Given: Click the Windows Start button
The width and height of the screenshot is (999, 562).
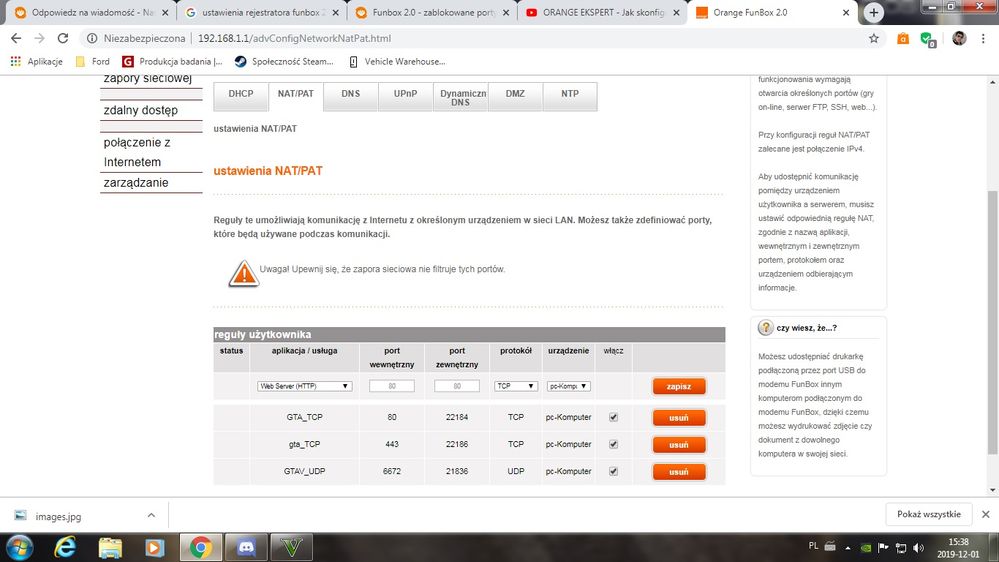Looking at the screenshot, I should (x=20, y=546).
